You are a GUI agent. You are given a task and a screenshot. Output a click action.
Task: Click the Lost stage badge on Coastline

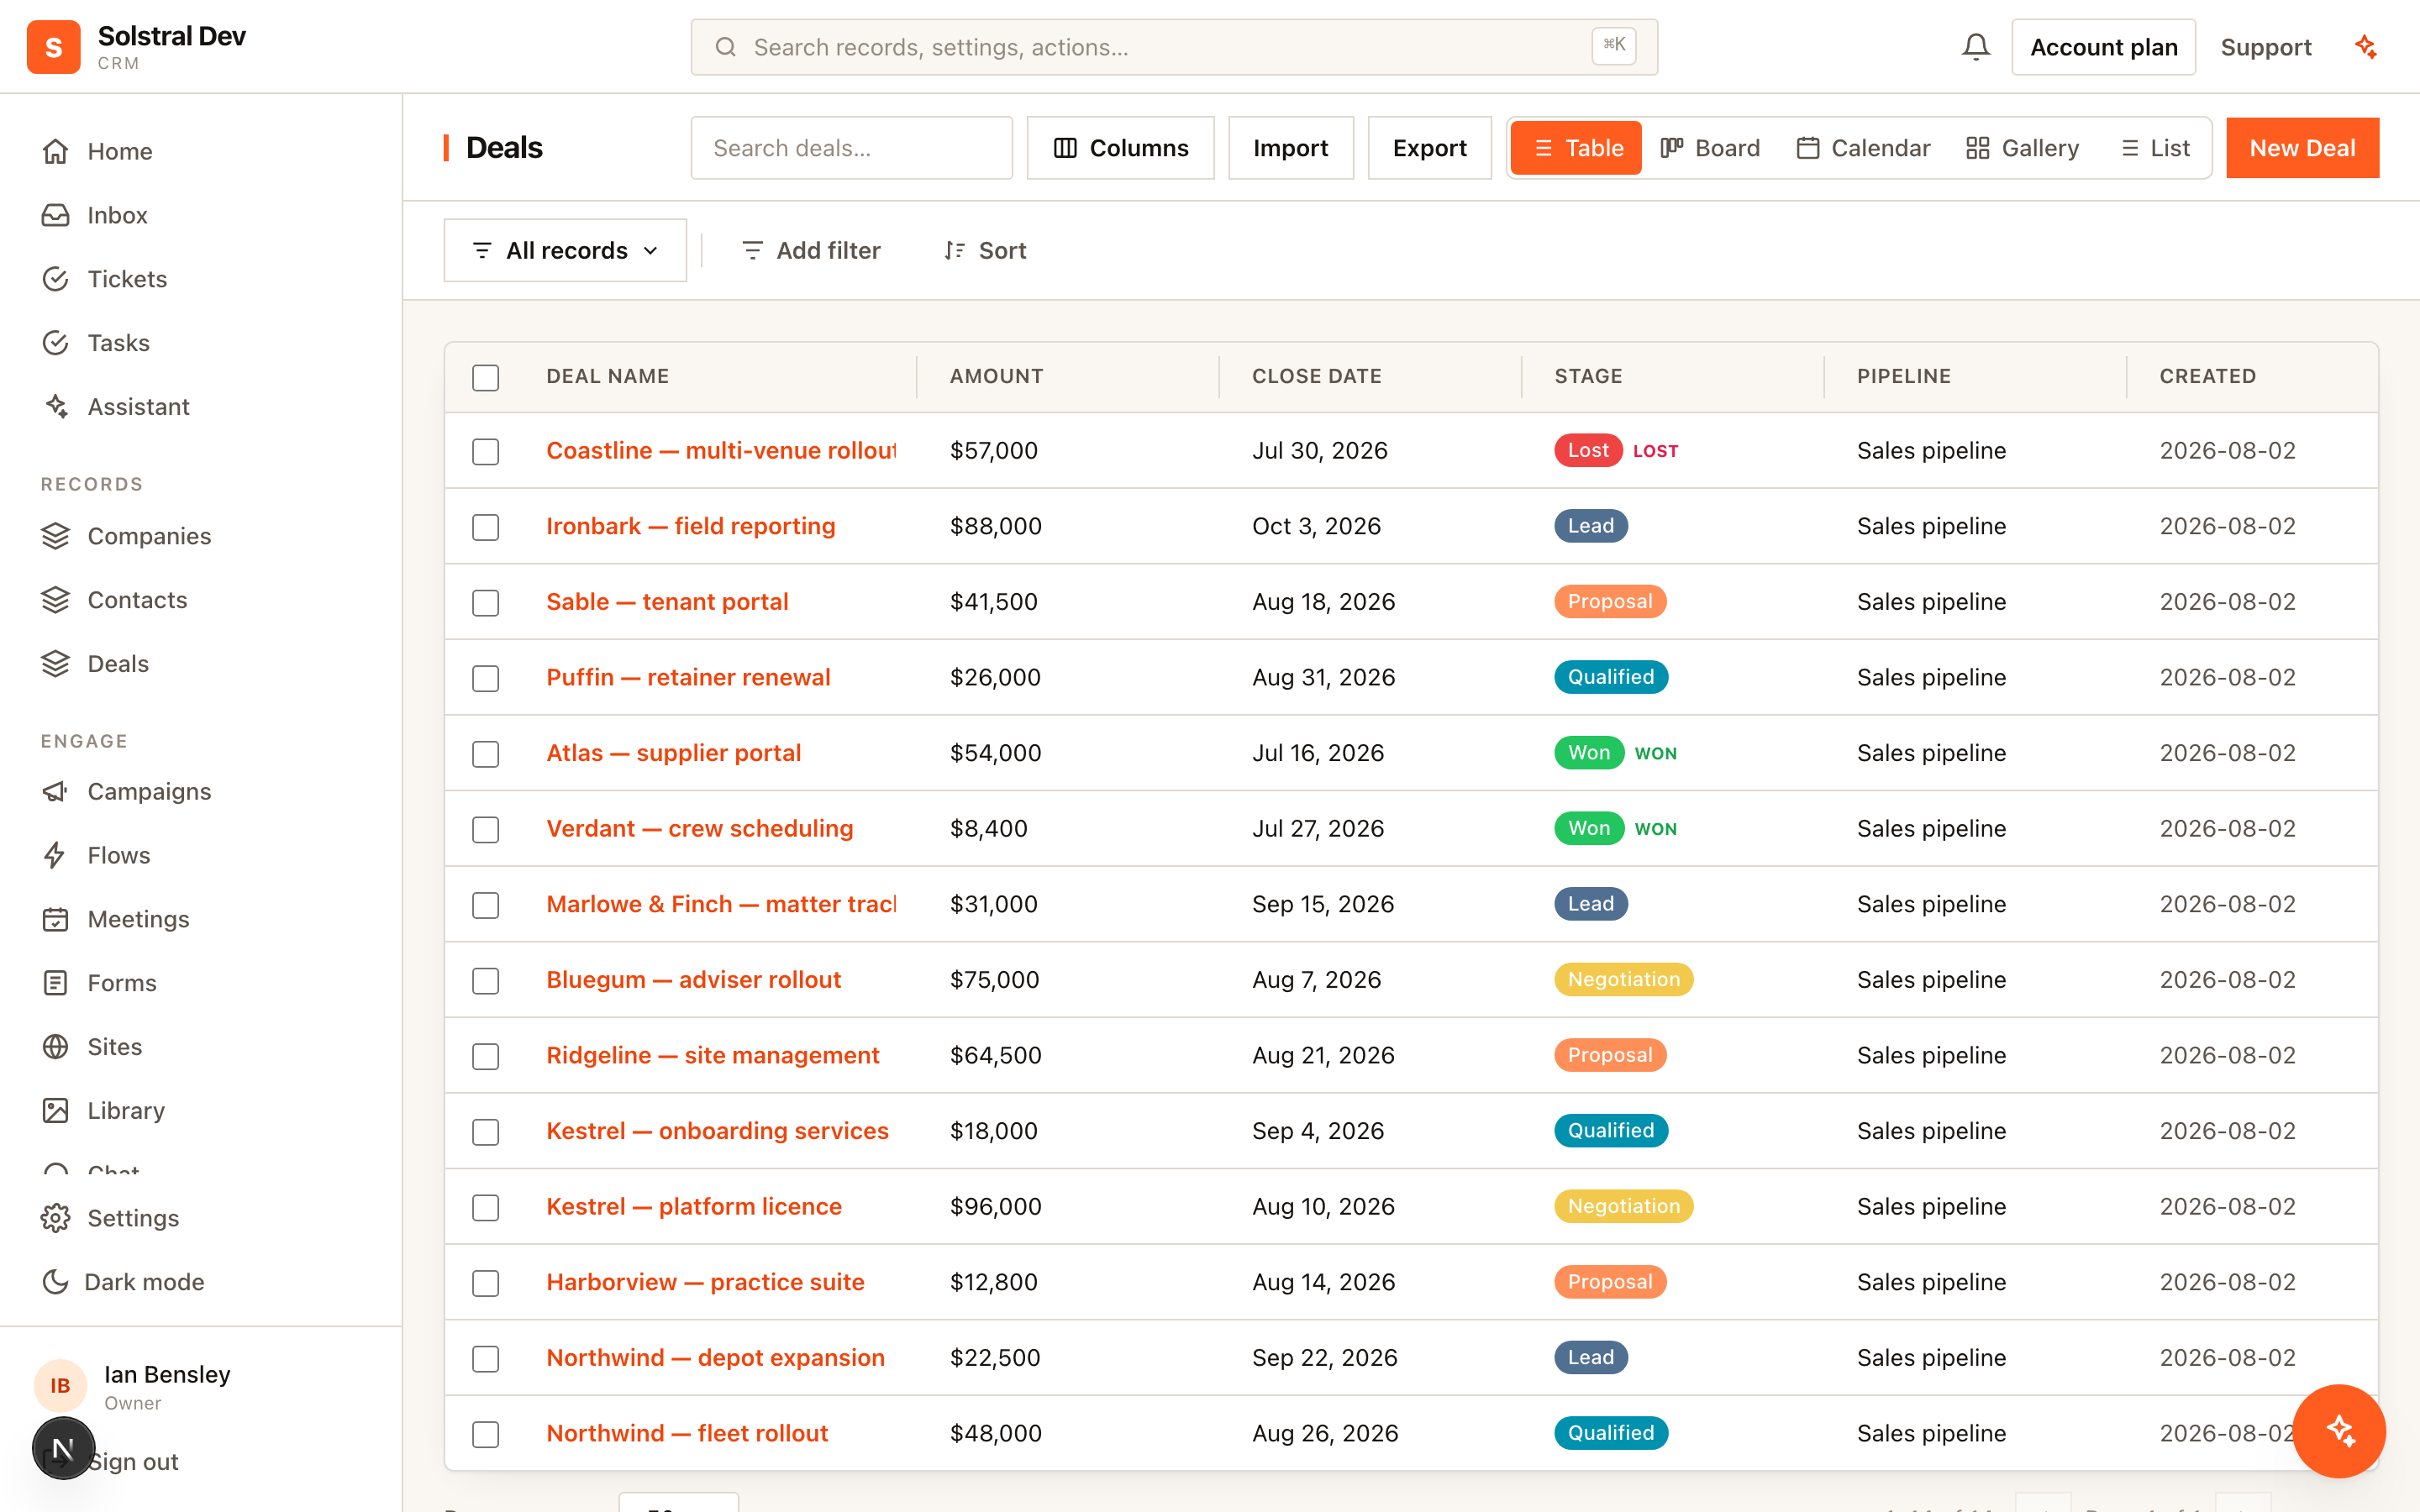click(1587, 450)
